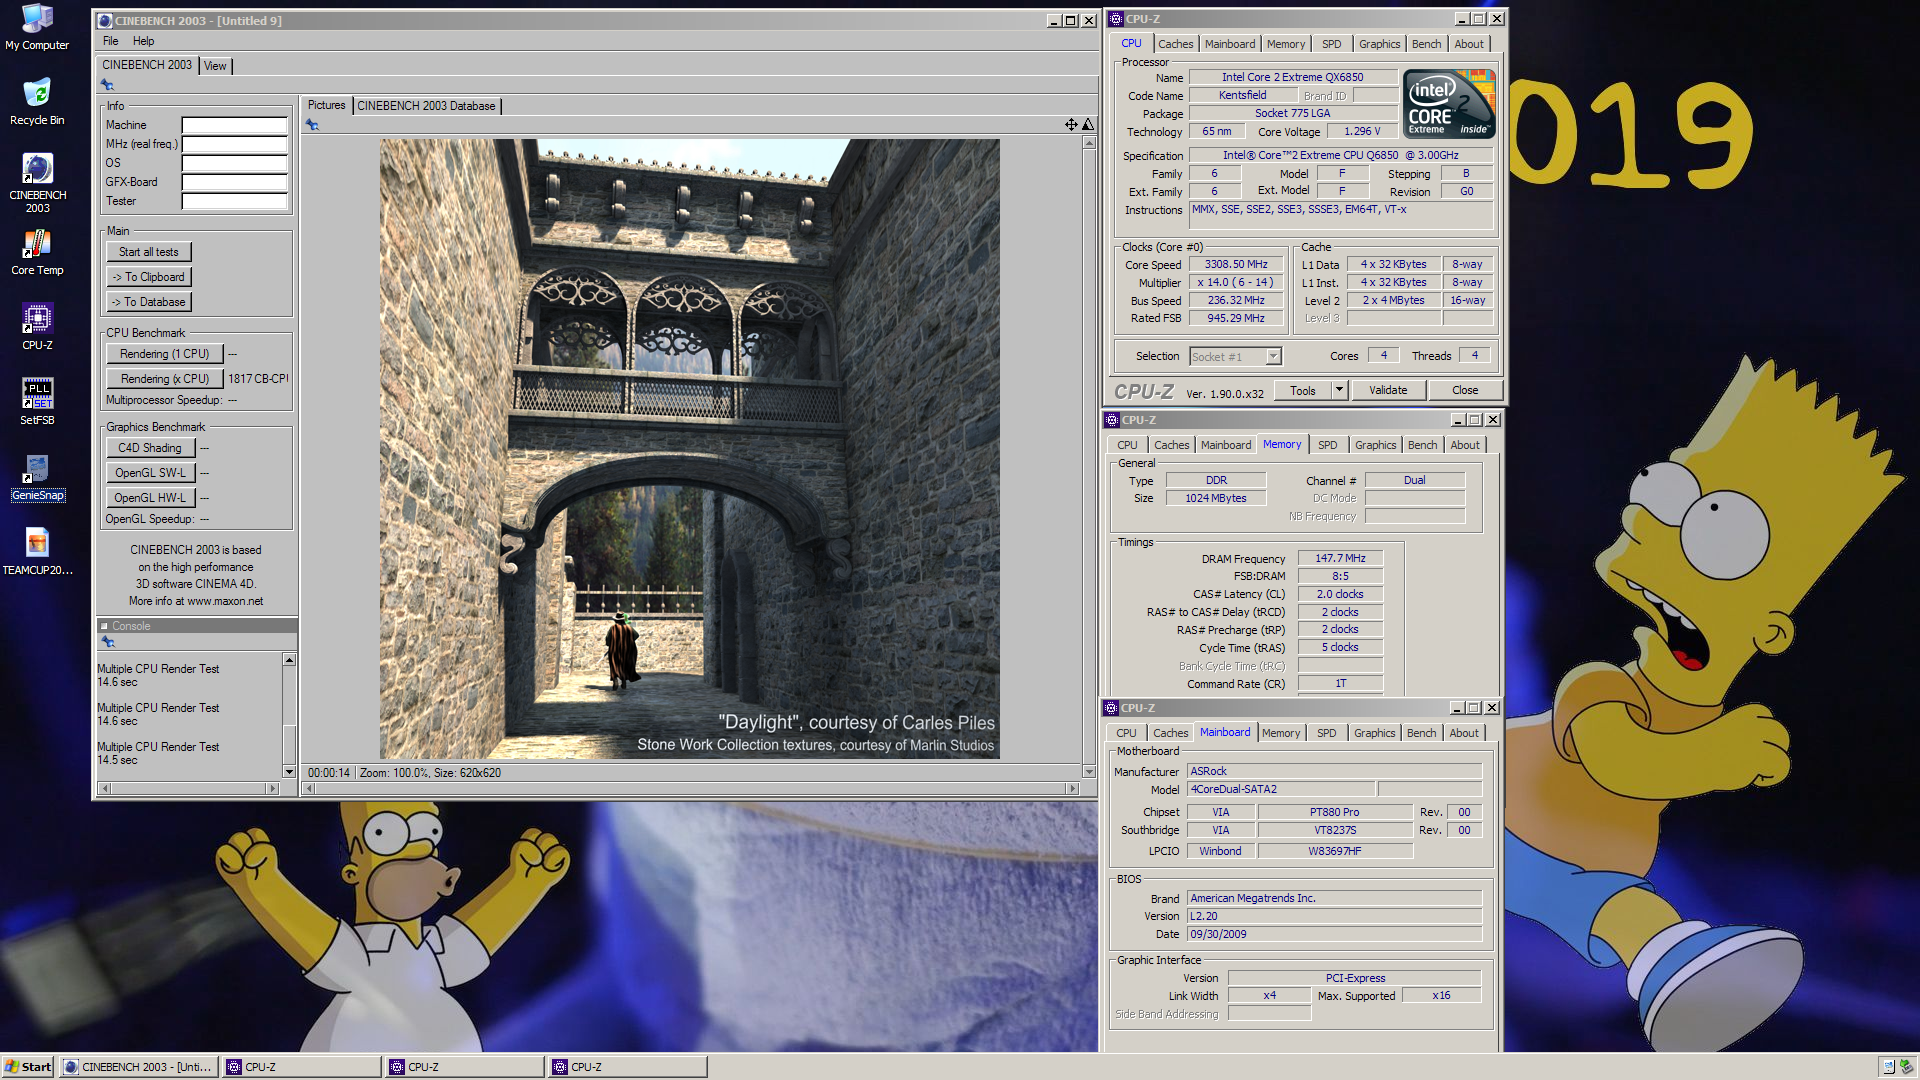Run C4D Shading benchmark

pyautogui.click(x=150, y=448)
